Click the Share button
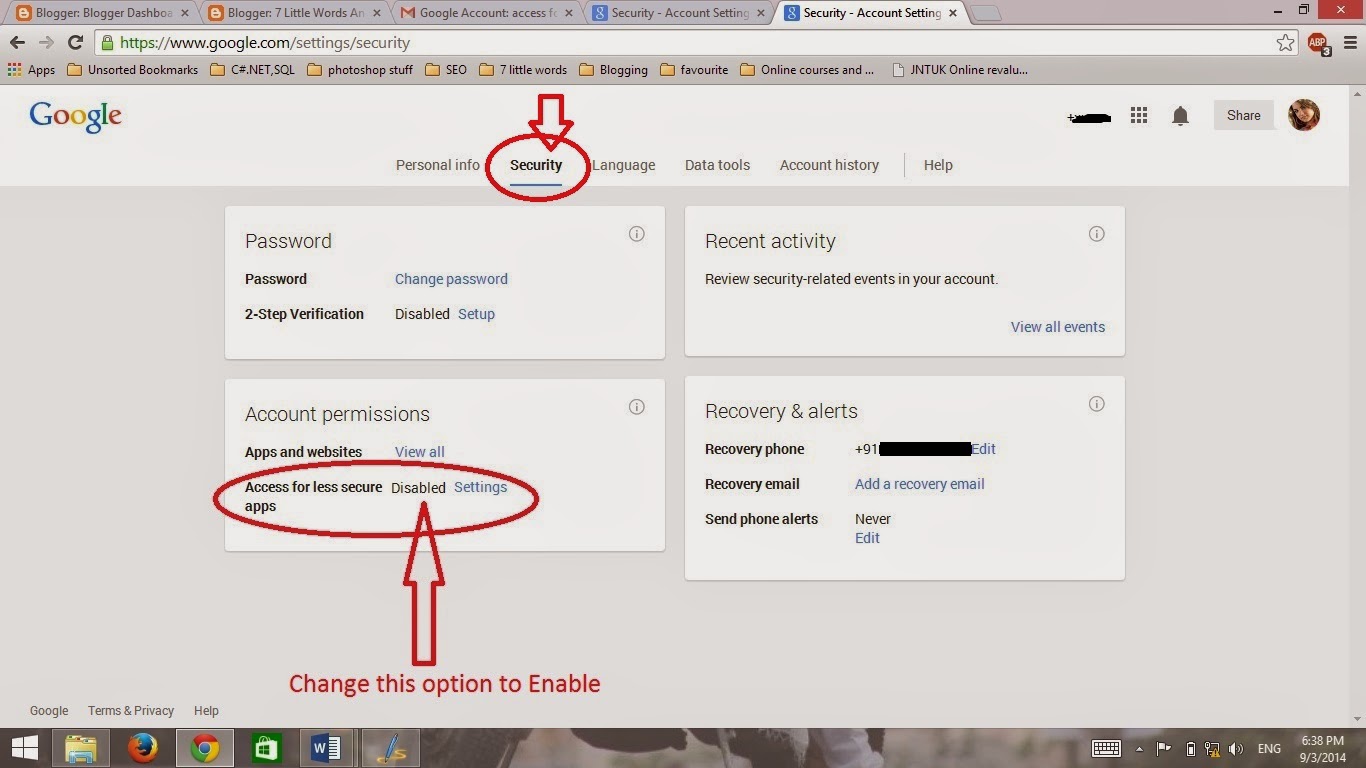This screenshot has width=1366, height=768. pos(1244,115)
